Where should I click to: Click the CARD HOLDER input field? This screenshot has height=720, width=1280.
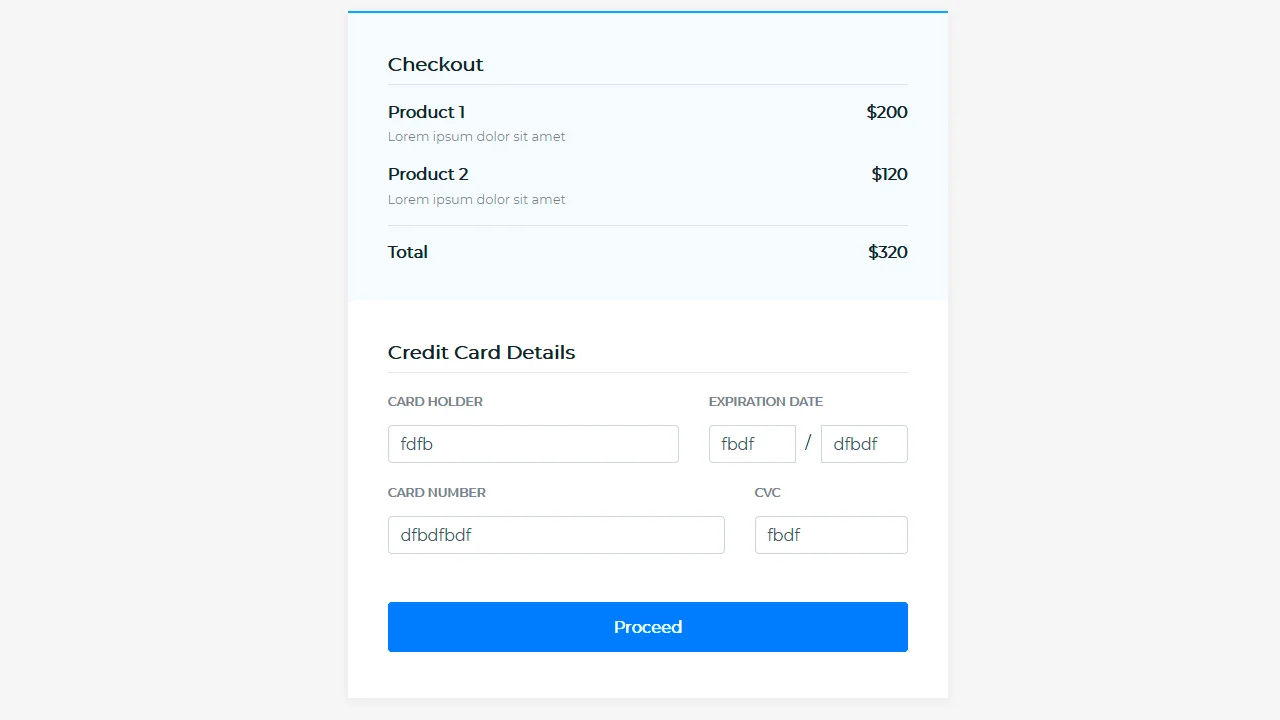click(x=533, y=444)
